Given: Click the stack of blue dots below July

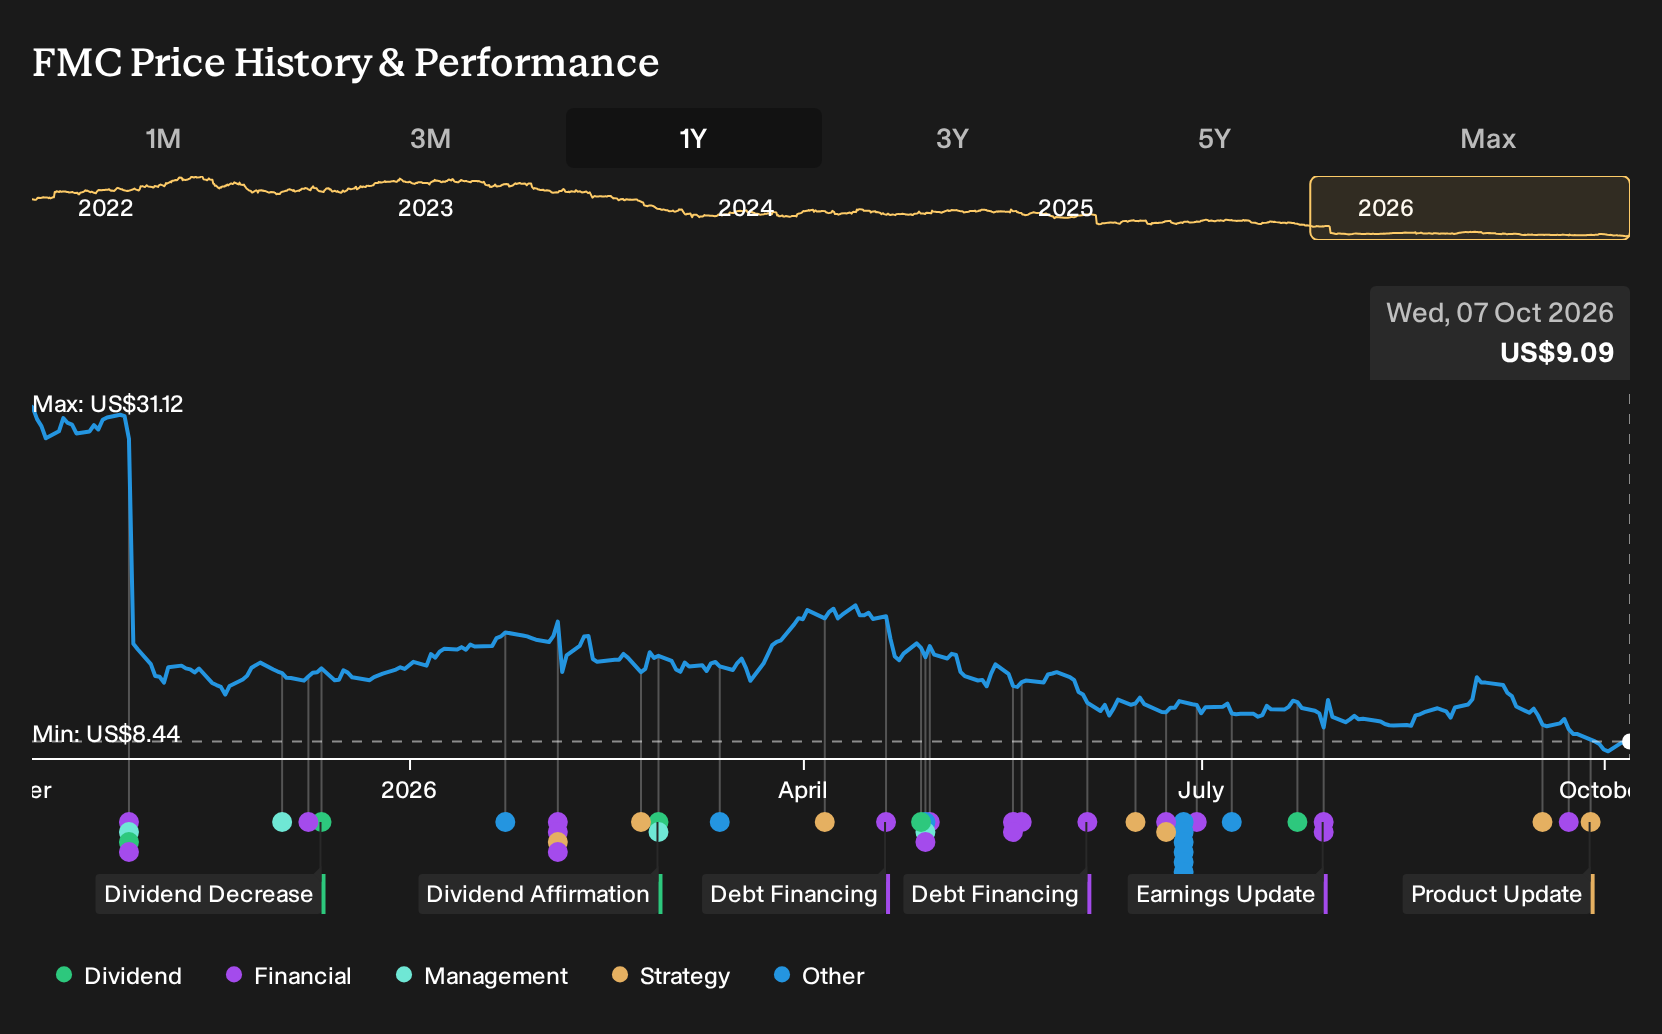Looking at the screenshot, I should tap(1183, 843).
